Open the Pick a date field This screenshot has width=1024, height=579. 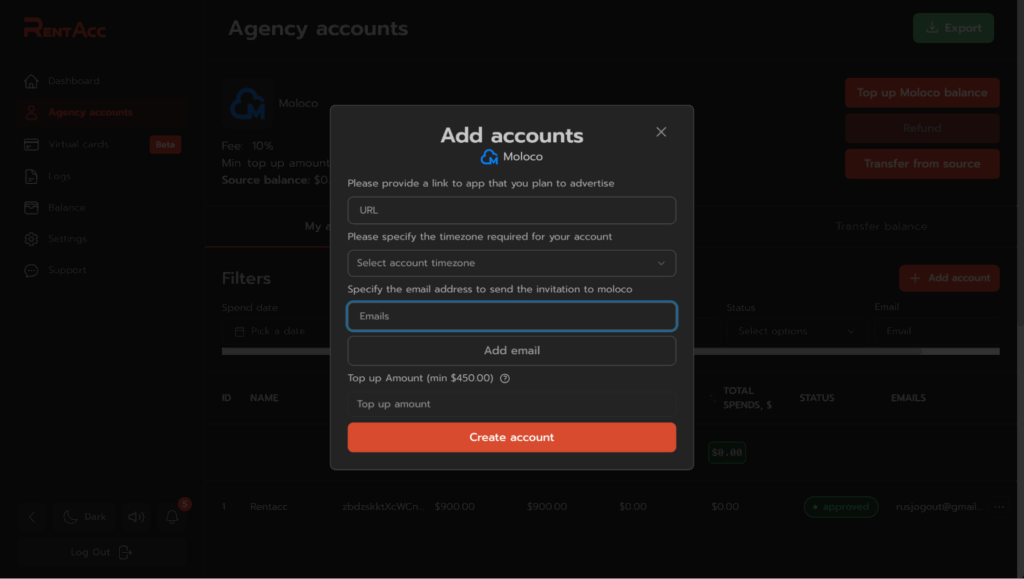coord(277,331)
